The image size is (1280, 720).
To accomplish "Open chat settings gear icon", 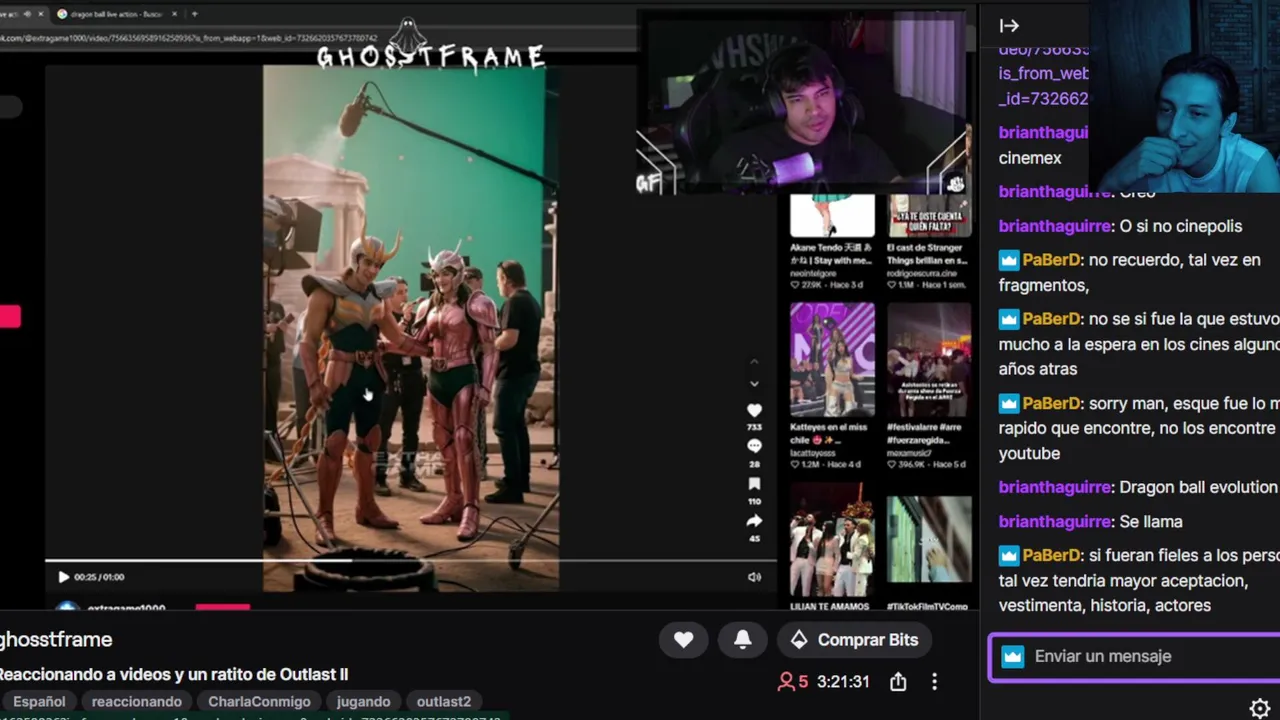I will point(1260,708).
